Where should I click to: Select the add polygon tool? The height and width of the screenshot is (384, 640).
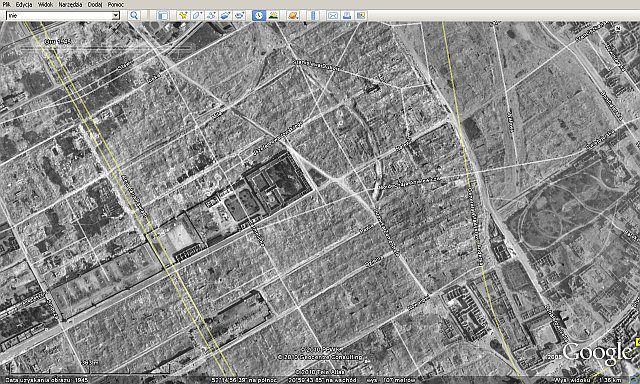(197, 16)
